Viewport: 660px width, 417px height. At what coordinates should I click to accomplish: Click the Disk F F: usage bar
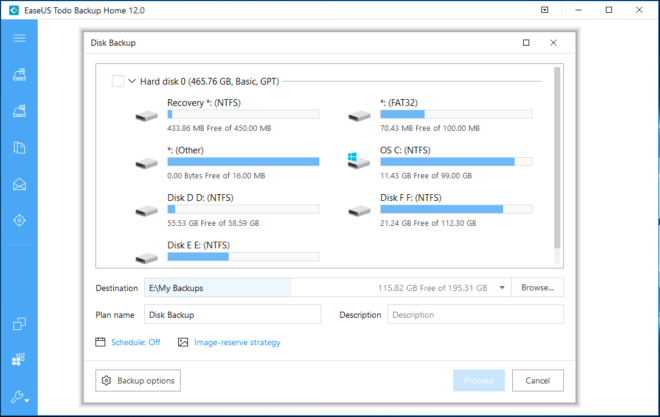(456, 209)
